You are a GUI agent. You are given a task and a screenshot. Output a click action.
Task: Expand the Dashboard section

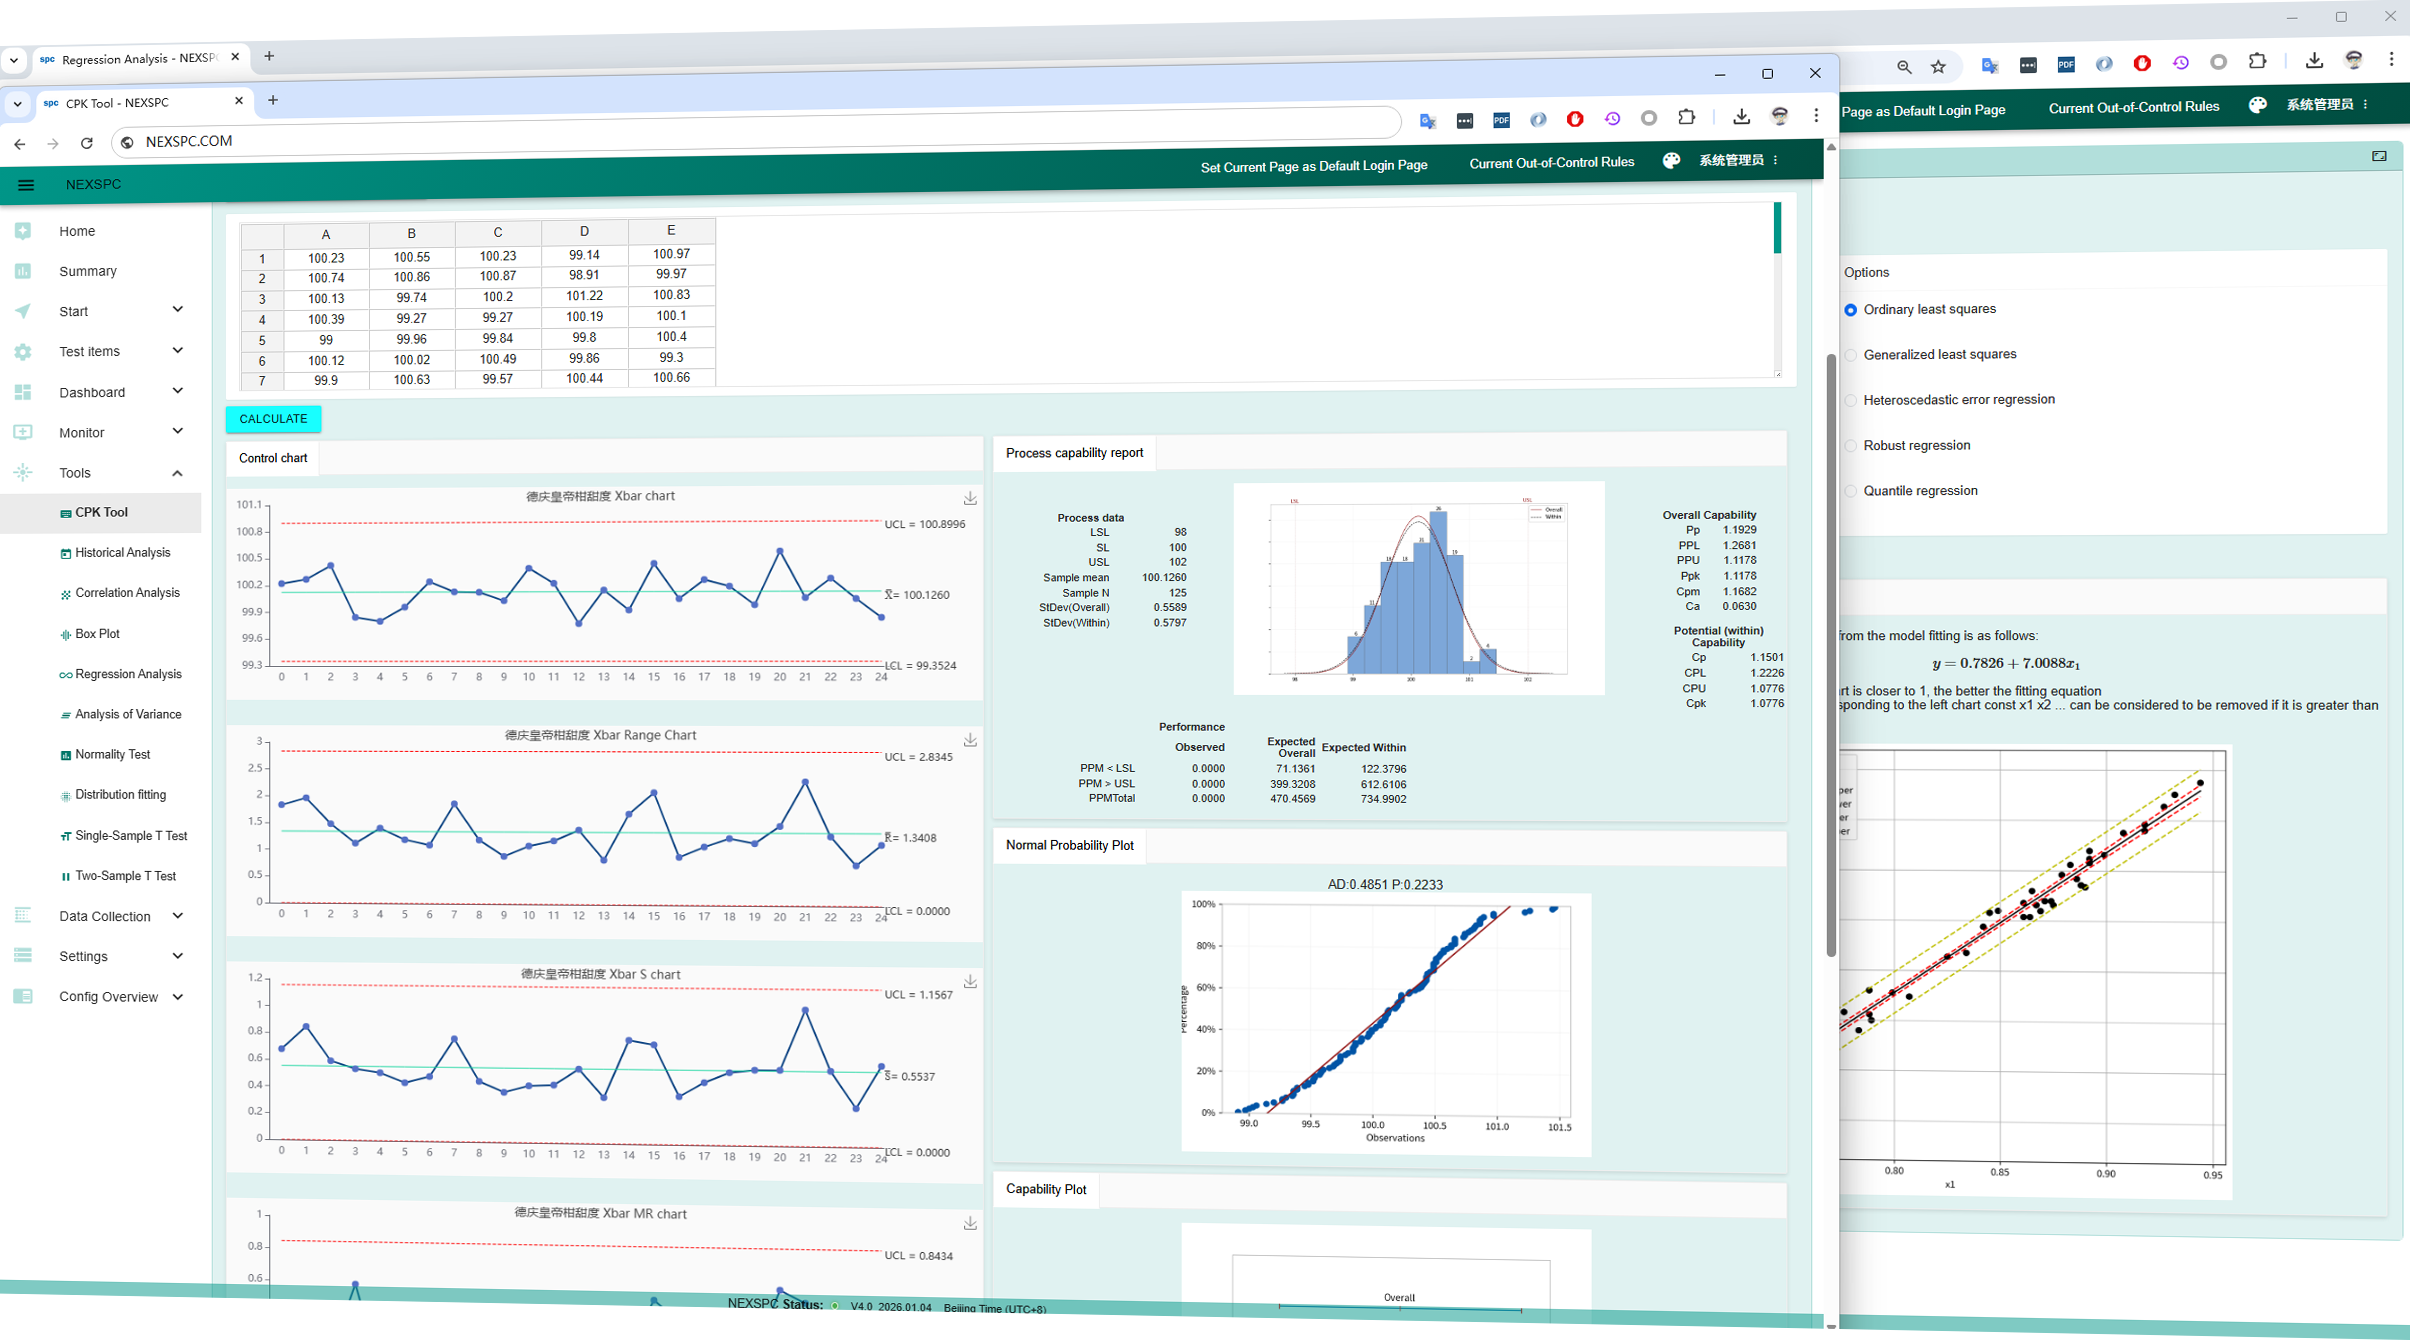tap(92, 392)
